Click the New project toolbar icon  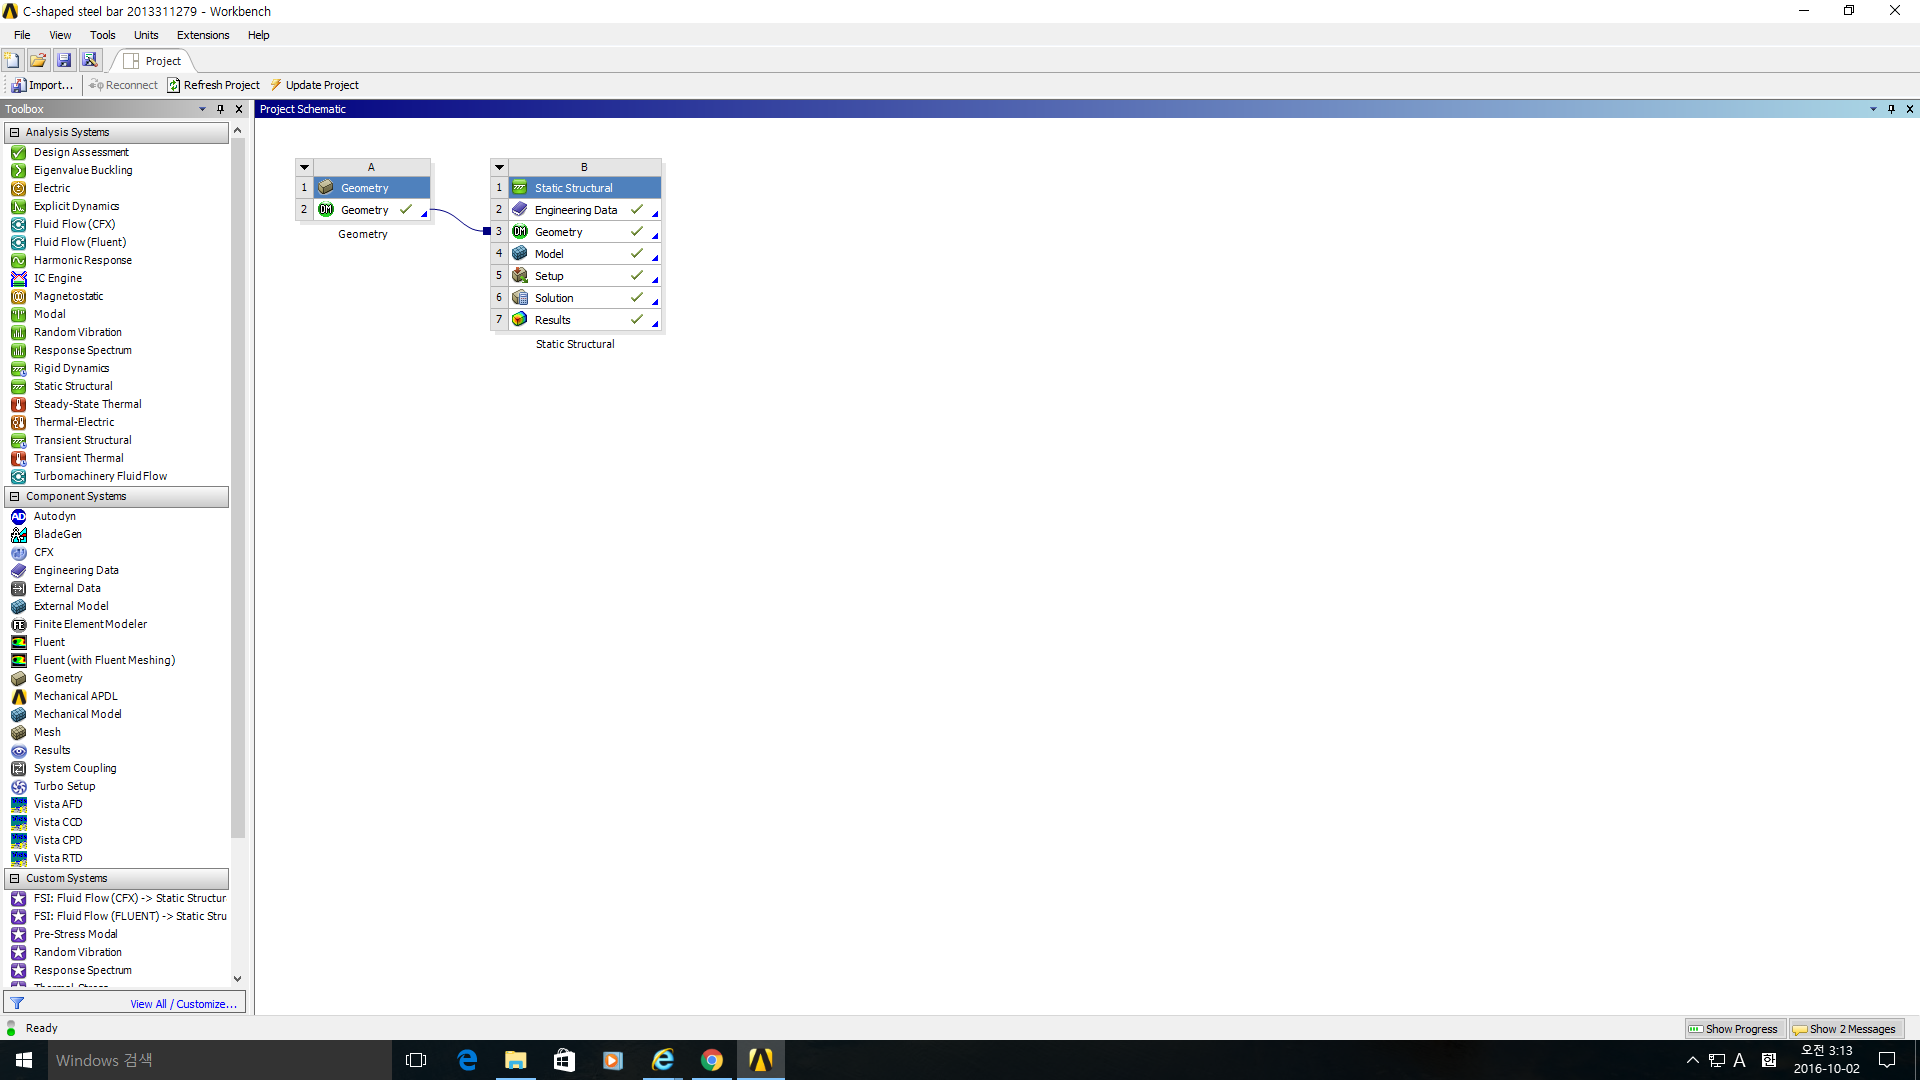[x=13, y=60]
